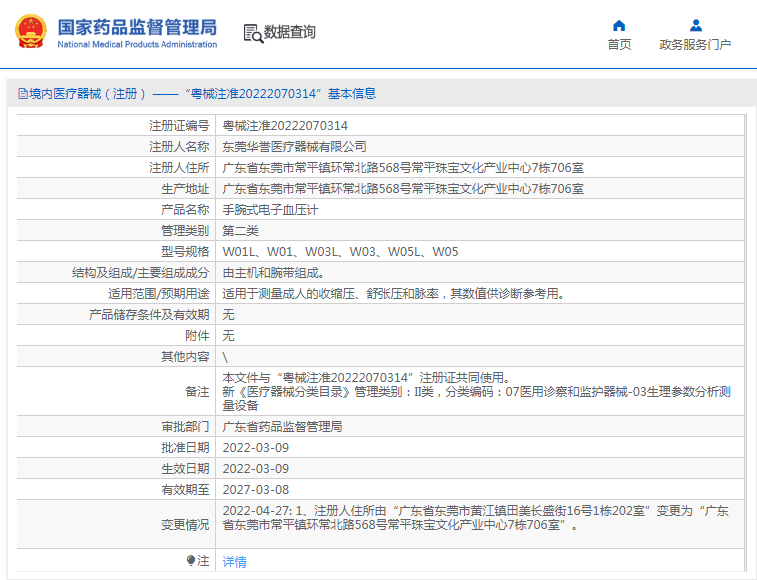Click the 数据查询 heading text

pos(290,32)
